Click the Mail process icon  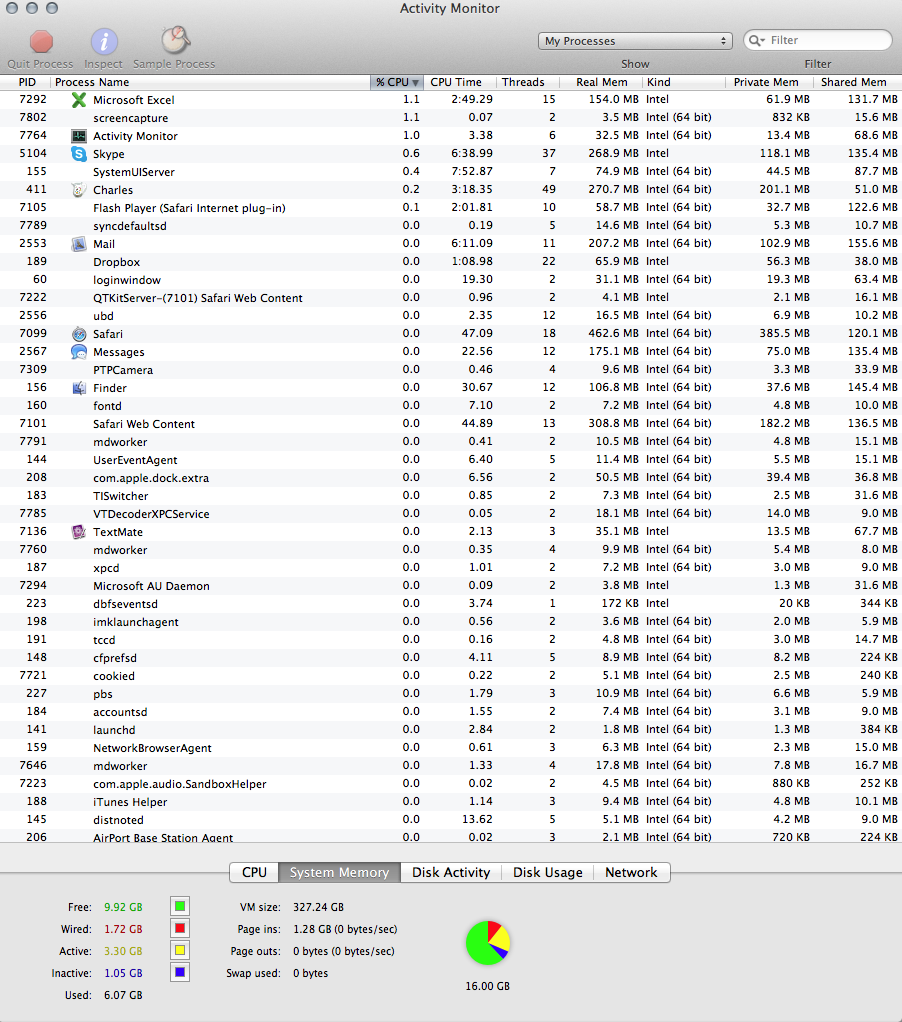tap(79, 244)
